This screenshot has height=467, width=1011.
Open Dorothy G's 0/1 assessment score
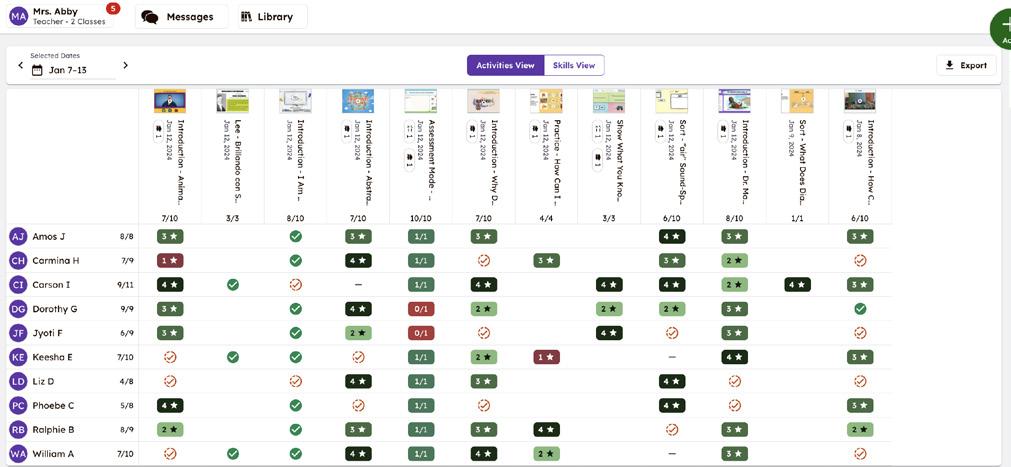[x=420, y=309]
